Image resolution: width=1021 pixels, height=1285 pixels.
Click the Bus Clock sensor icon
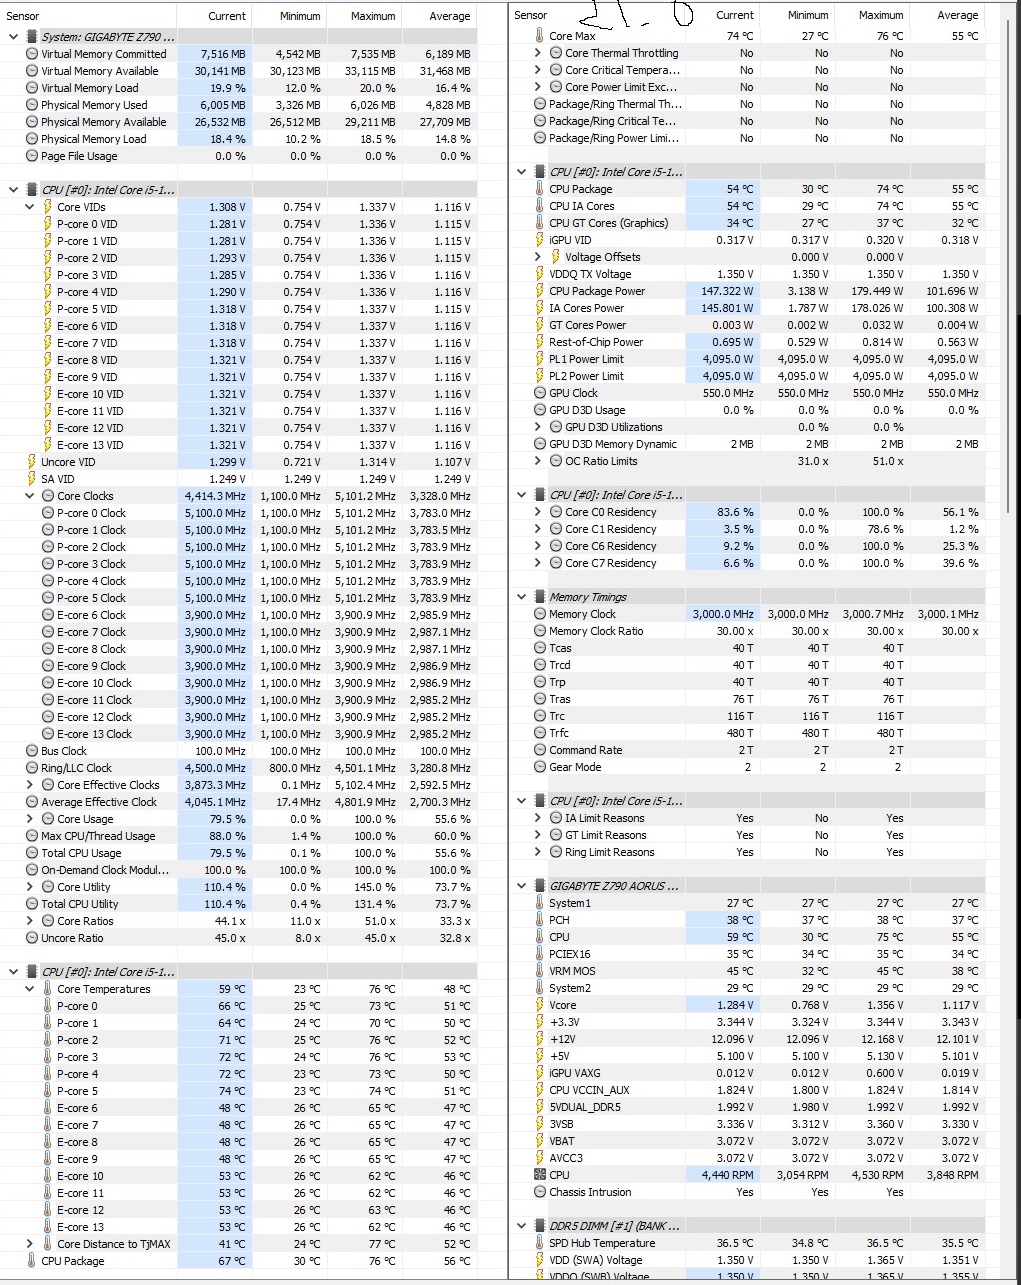32,751
